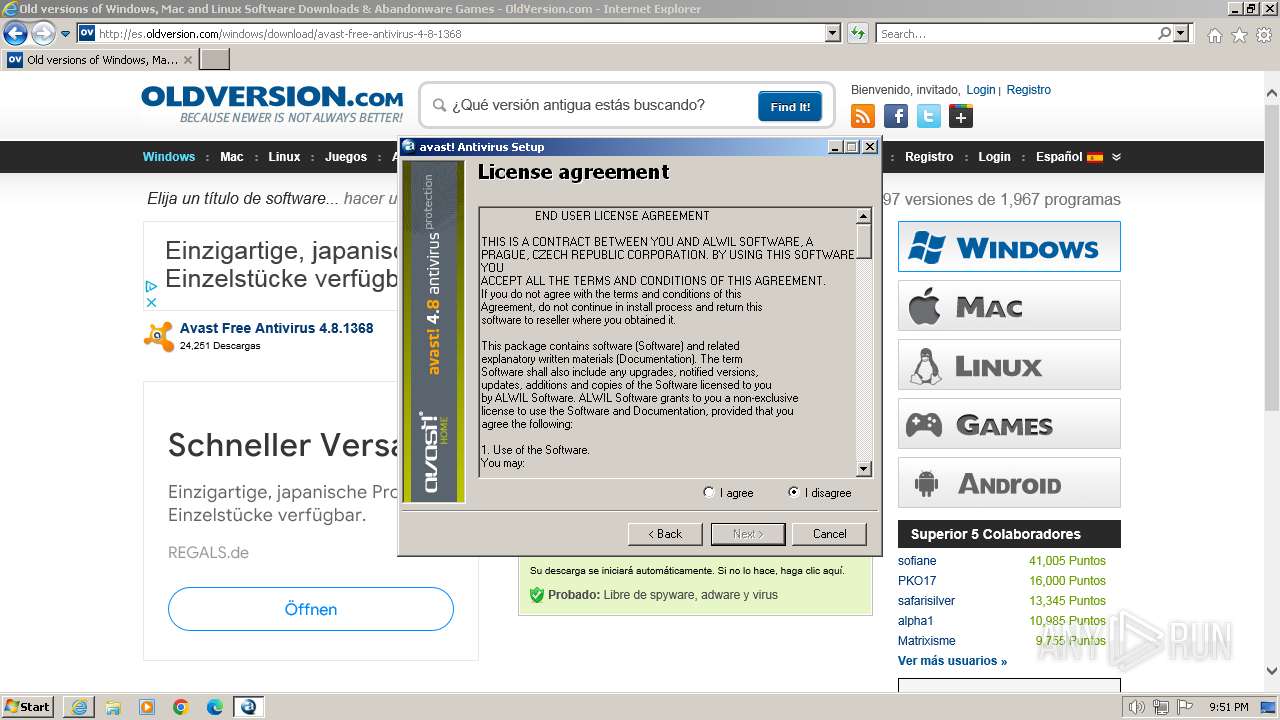Open the RSS feed icon
This screenshot has height=720, width=1280.
pos(862,117)
